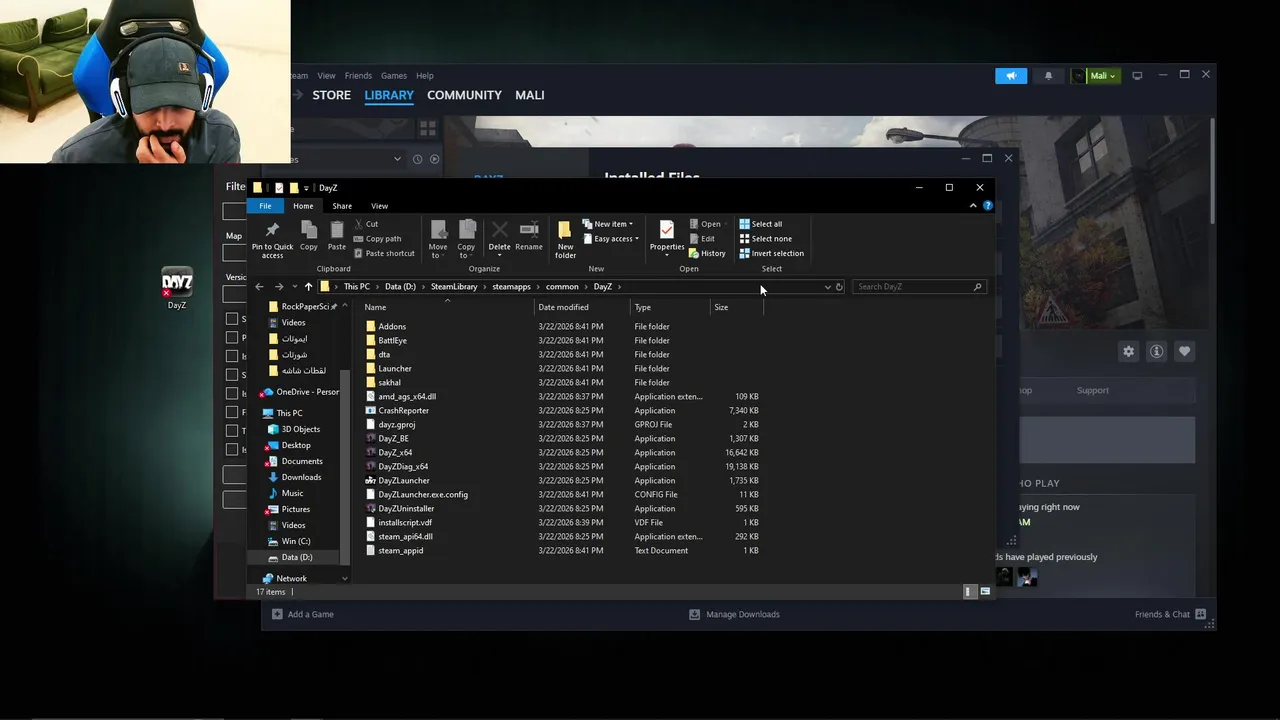Collapse the Explorer ribbon chevron

point(973,205)
